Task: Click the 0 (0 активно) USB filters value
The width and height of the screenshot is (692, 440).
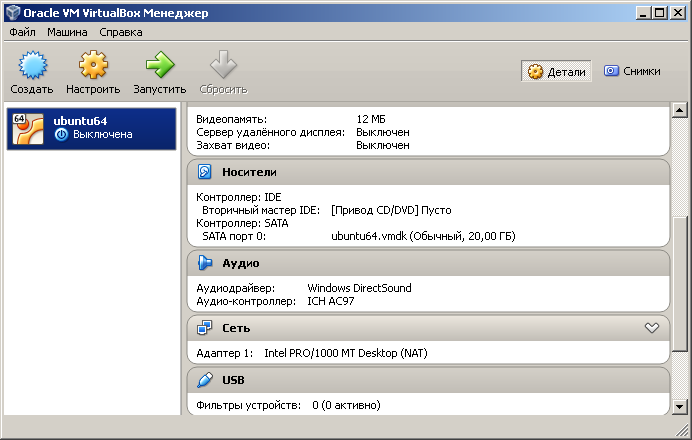Action: pyautogui.click(x=346, y=405)
